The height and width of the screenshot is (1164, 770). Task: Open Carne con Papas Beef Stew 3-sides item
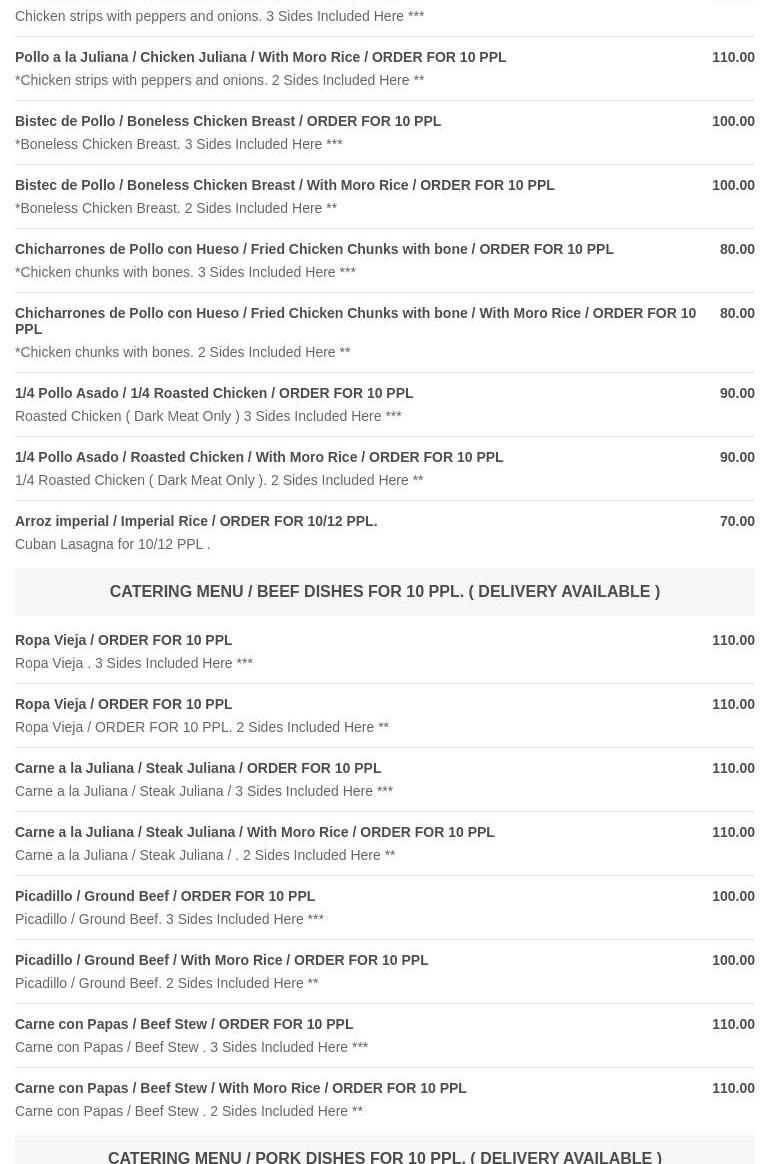tap(184, 1025)
